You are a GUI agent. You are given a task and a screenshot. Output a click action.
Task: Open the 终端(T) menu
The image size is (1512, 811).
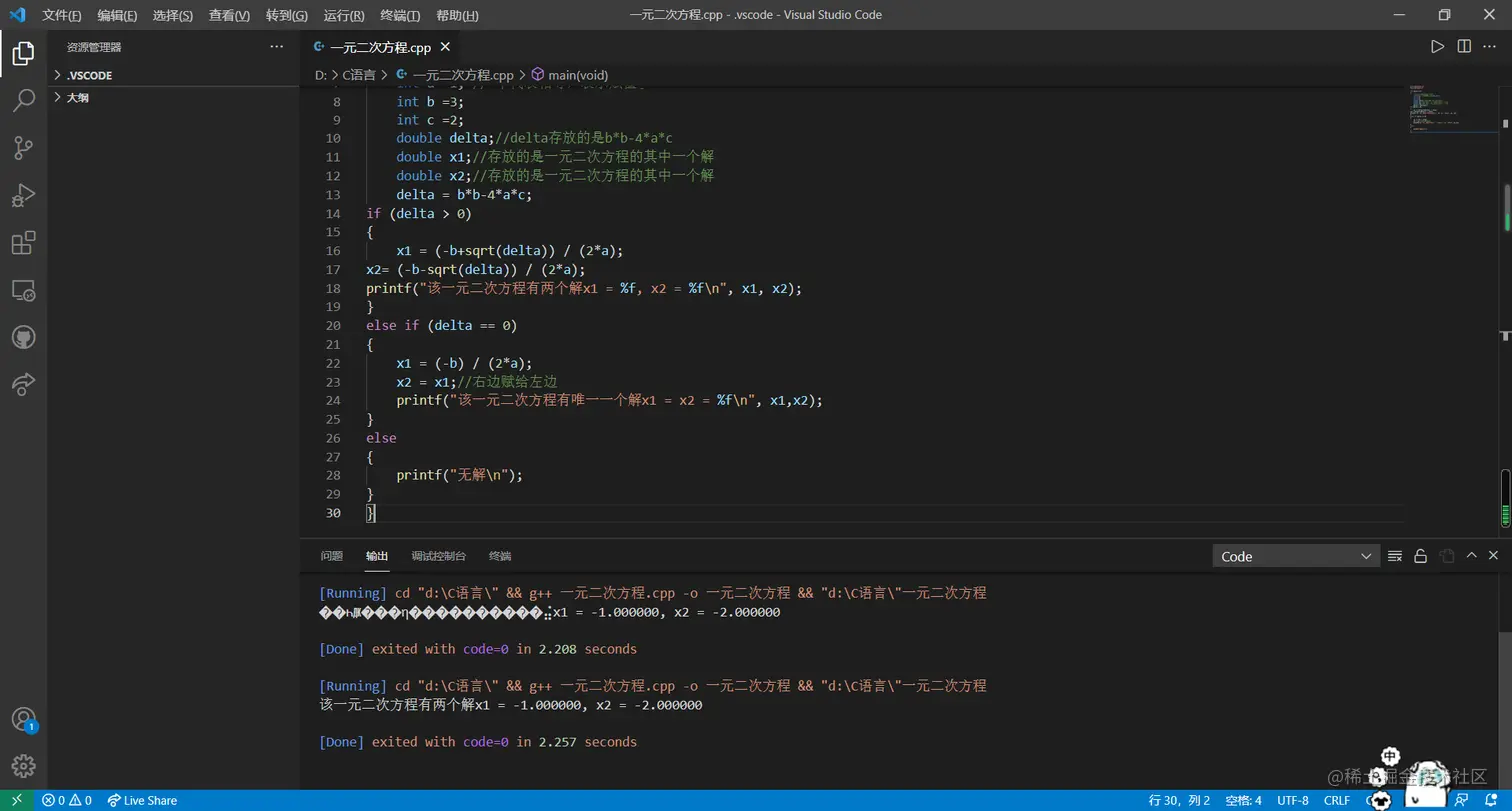pos(400,16)
